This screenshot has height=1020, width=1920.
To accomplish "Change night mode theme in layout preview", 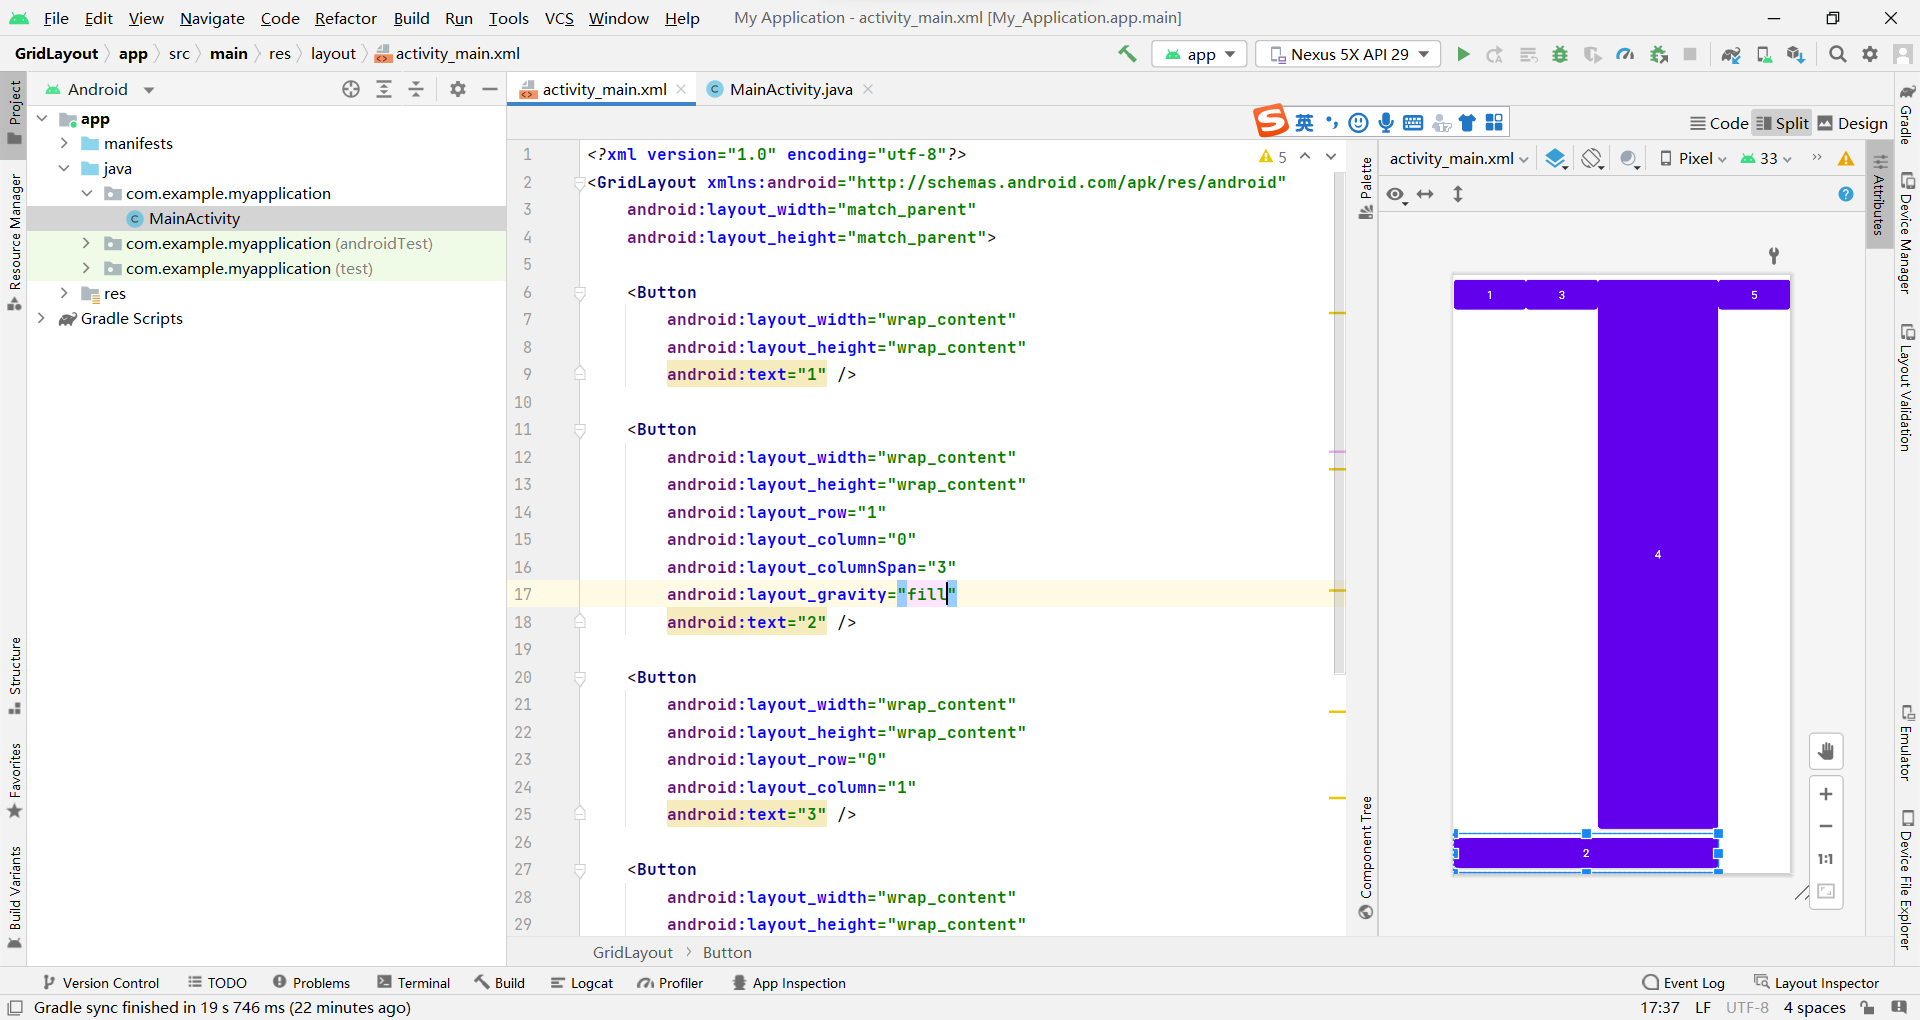I will point(1629,158).
